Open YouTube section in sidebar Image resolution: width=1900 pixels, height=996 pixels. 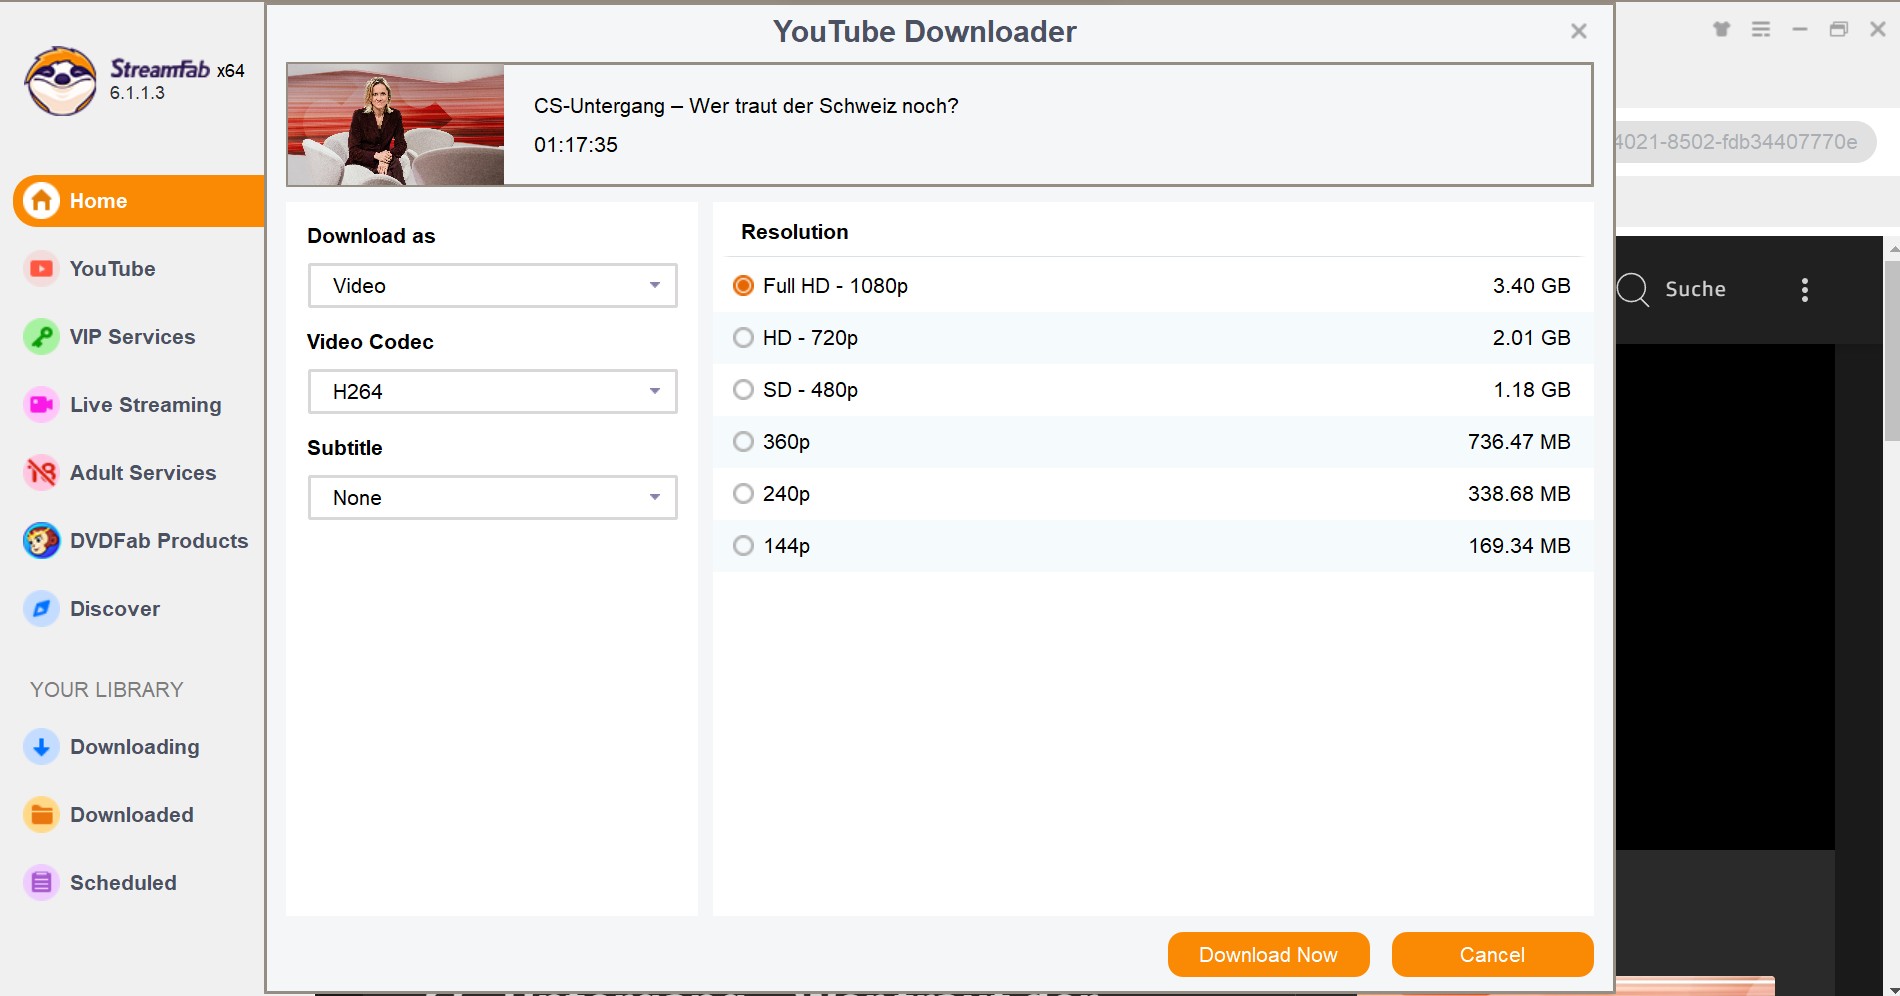(112, 269)
